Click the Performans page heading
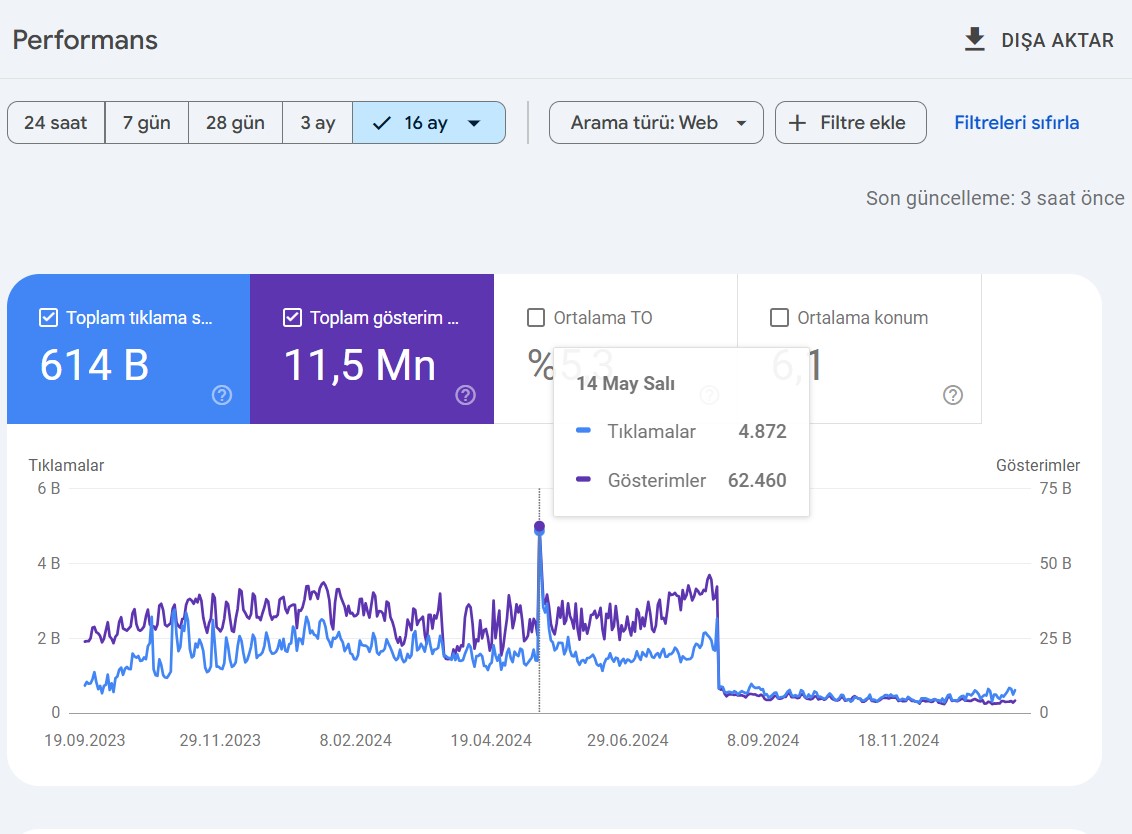The image size is (1132, 834). pos(85,40)
